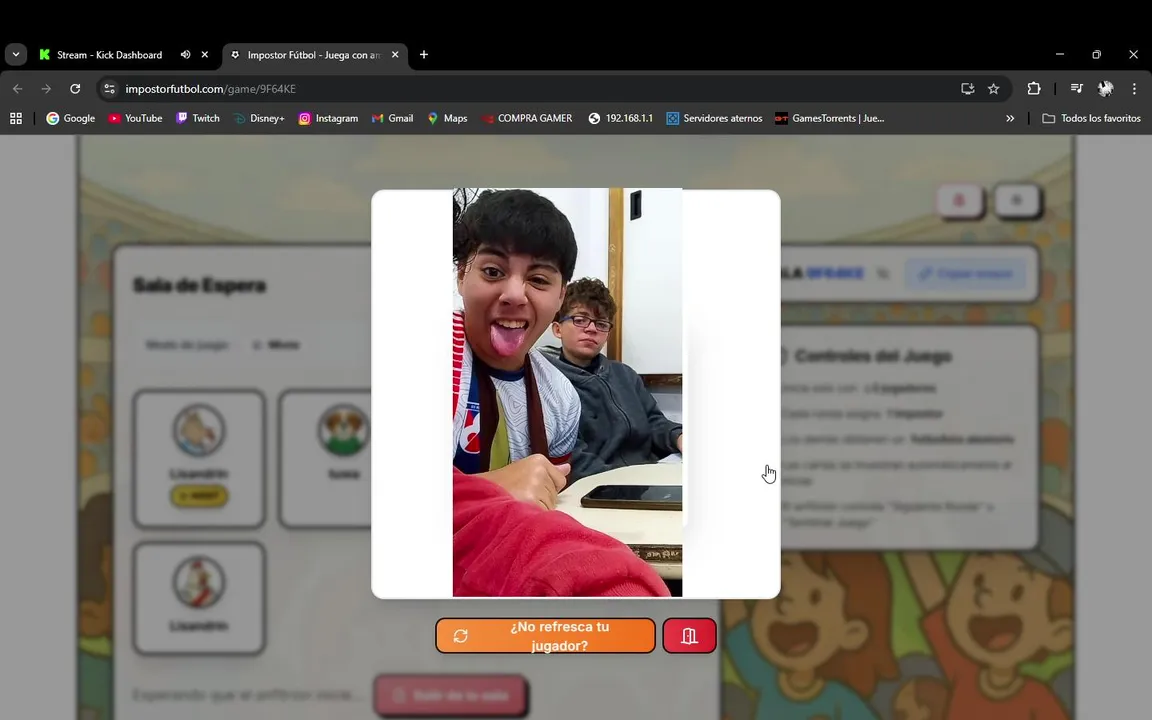Reload the impostorfutbol page
This screenshot has width=1152, height=720.
(75, 89)
